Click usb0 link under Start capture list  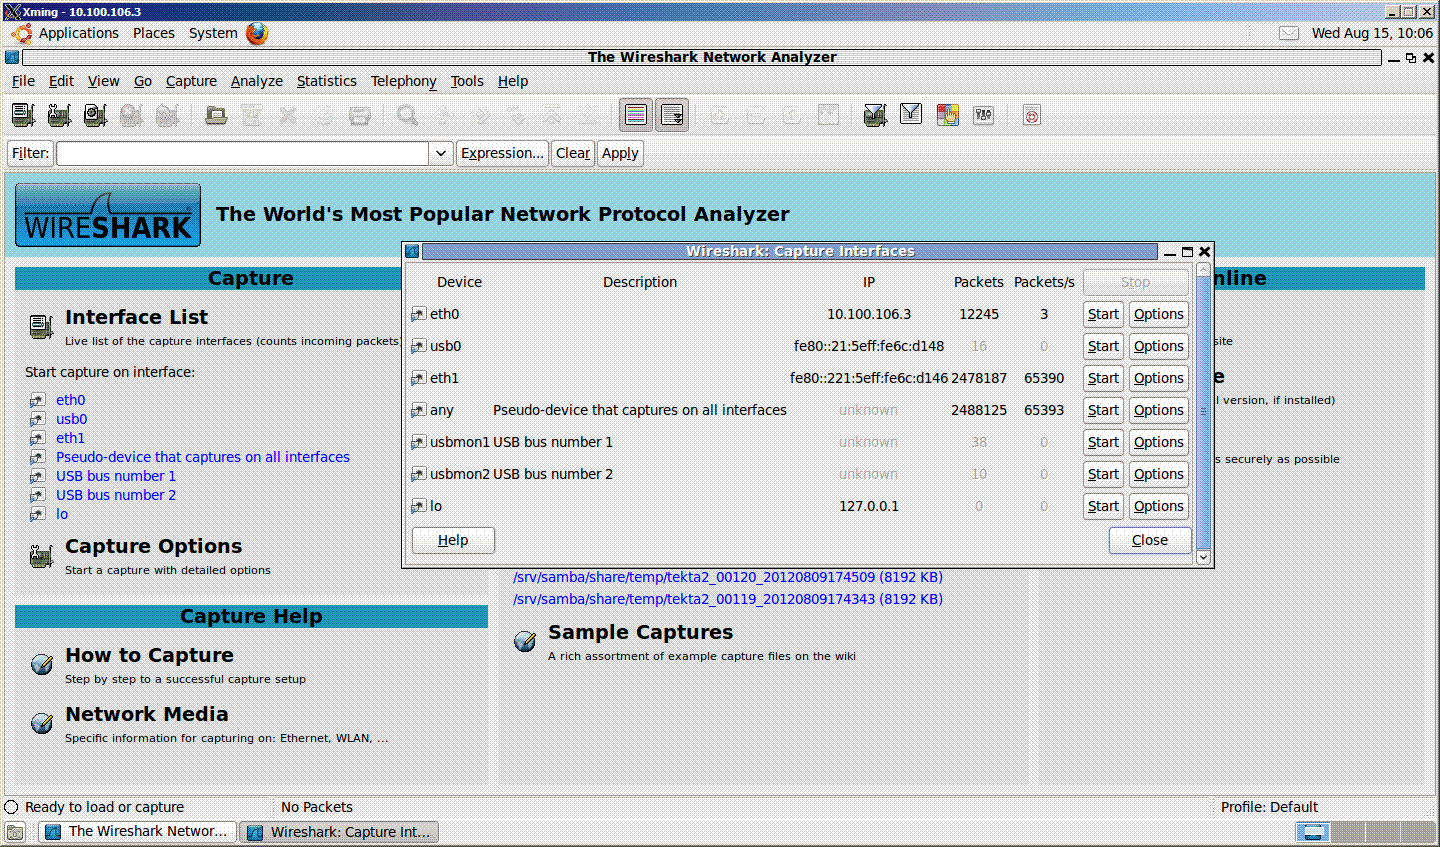[71, 419]
